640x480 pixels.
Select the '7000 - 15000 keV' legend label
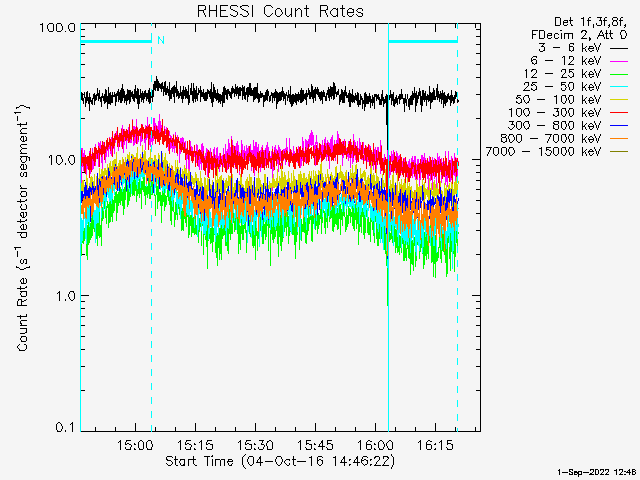[x=543, y=152]
